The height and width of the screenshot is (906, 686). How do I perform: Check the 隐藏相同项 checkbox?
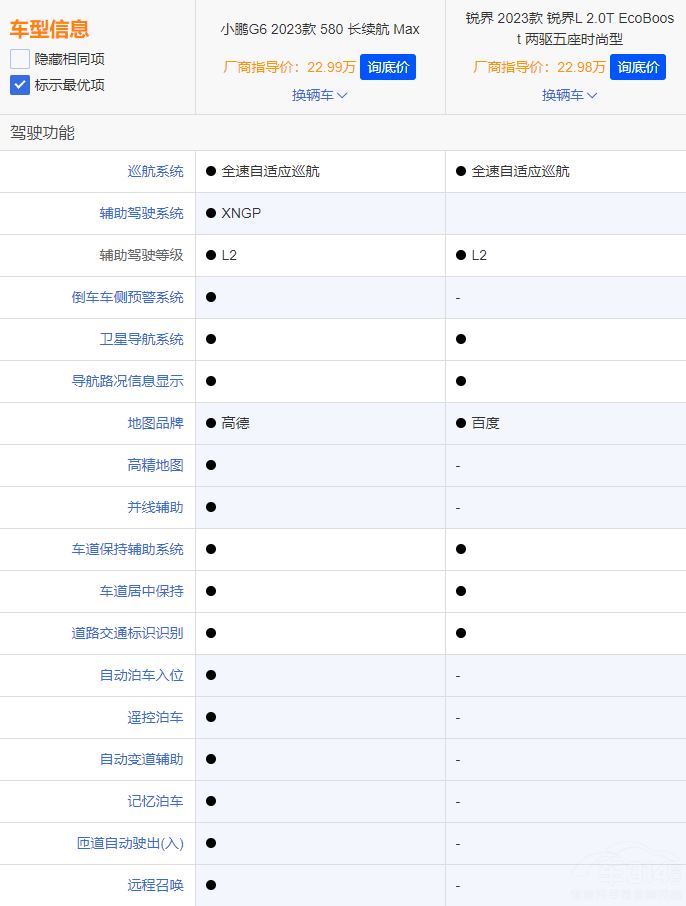point(20,59)
